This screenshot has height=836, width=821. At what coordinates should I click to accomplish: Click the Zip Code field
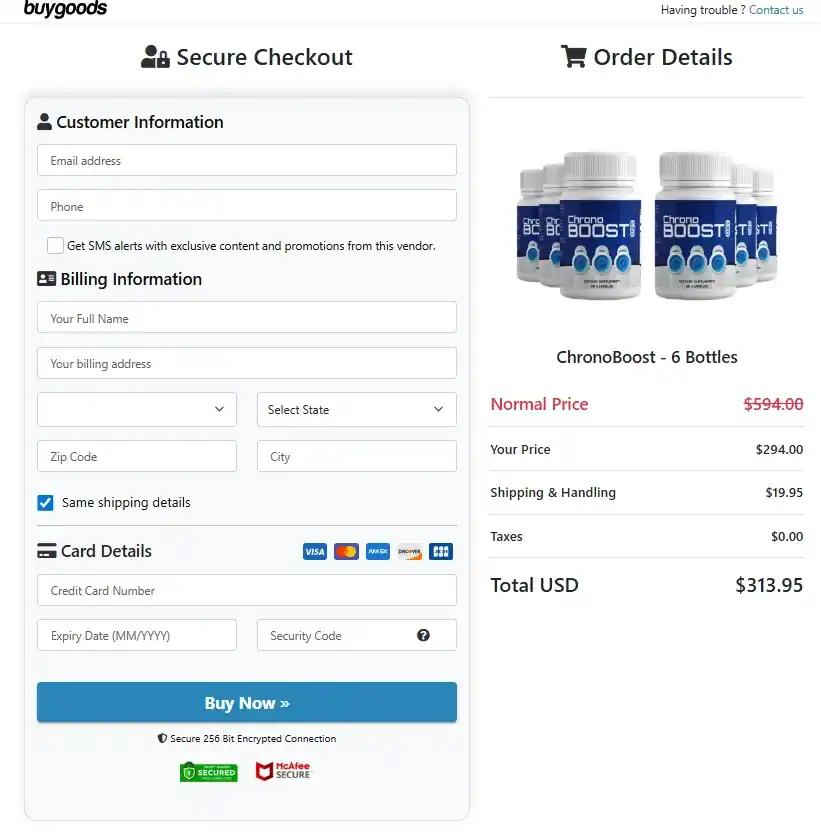tap(136, 455)
